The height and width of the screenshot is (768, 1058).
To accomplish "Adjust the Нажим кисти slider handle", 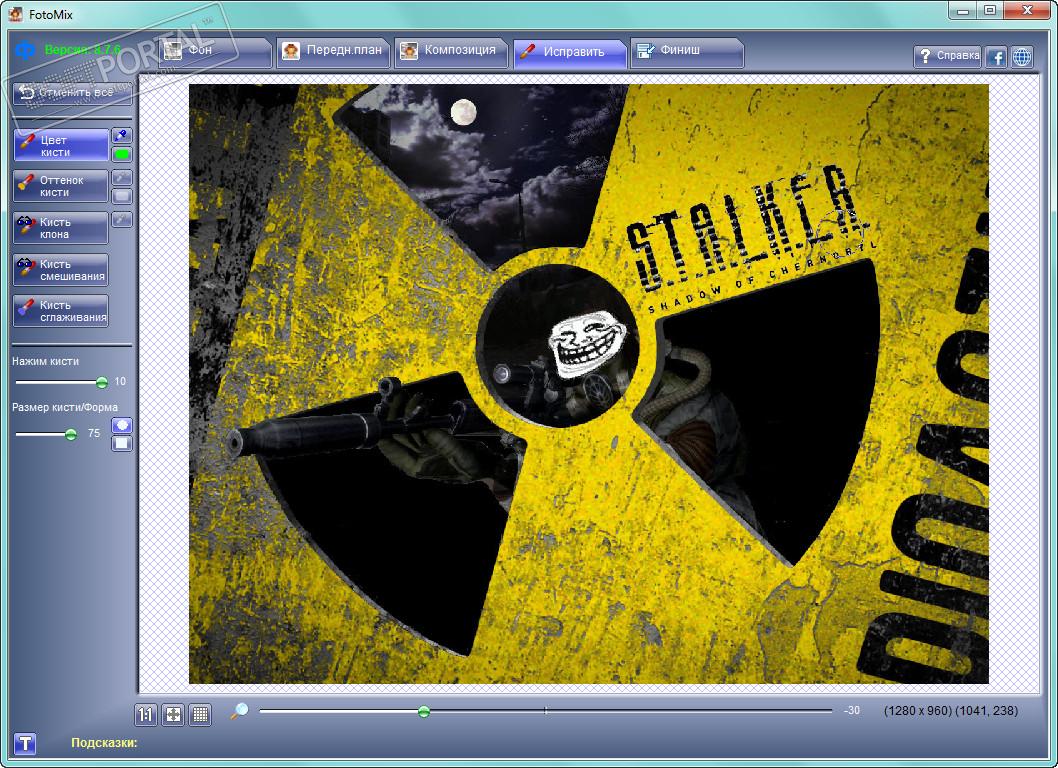I will [102, 383].
